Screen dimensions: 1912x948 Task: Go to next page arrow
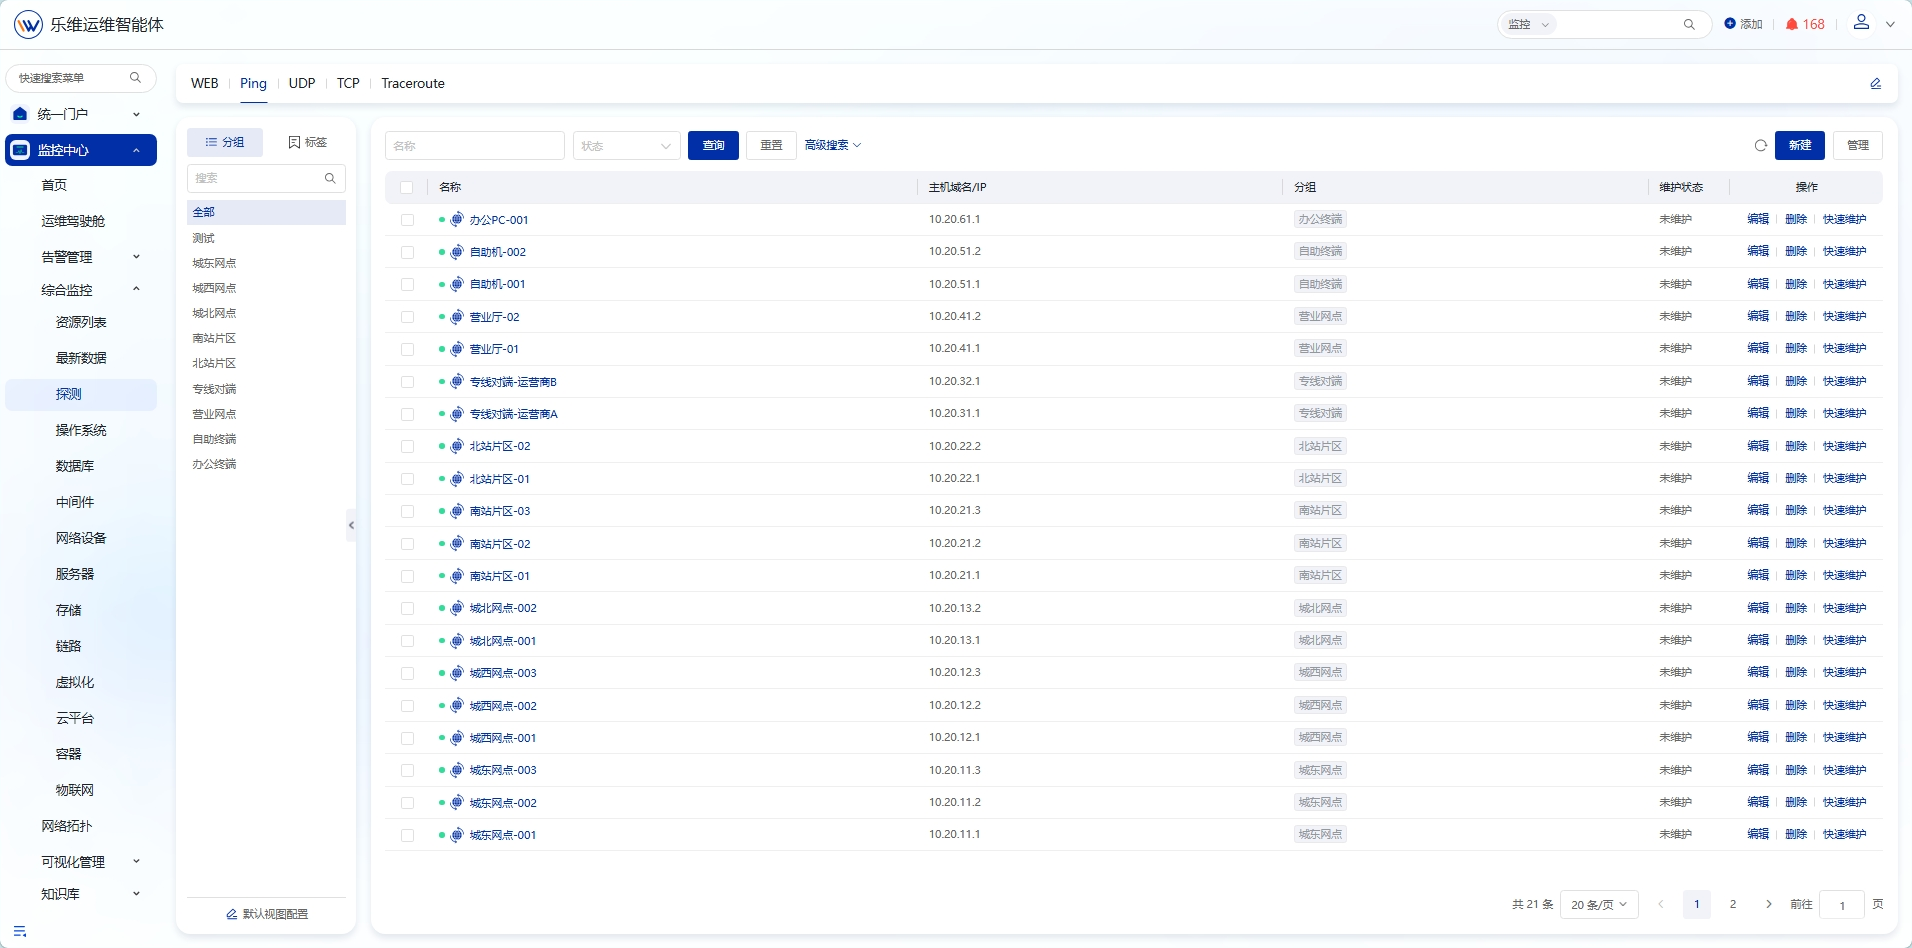1769,904
